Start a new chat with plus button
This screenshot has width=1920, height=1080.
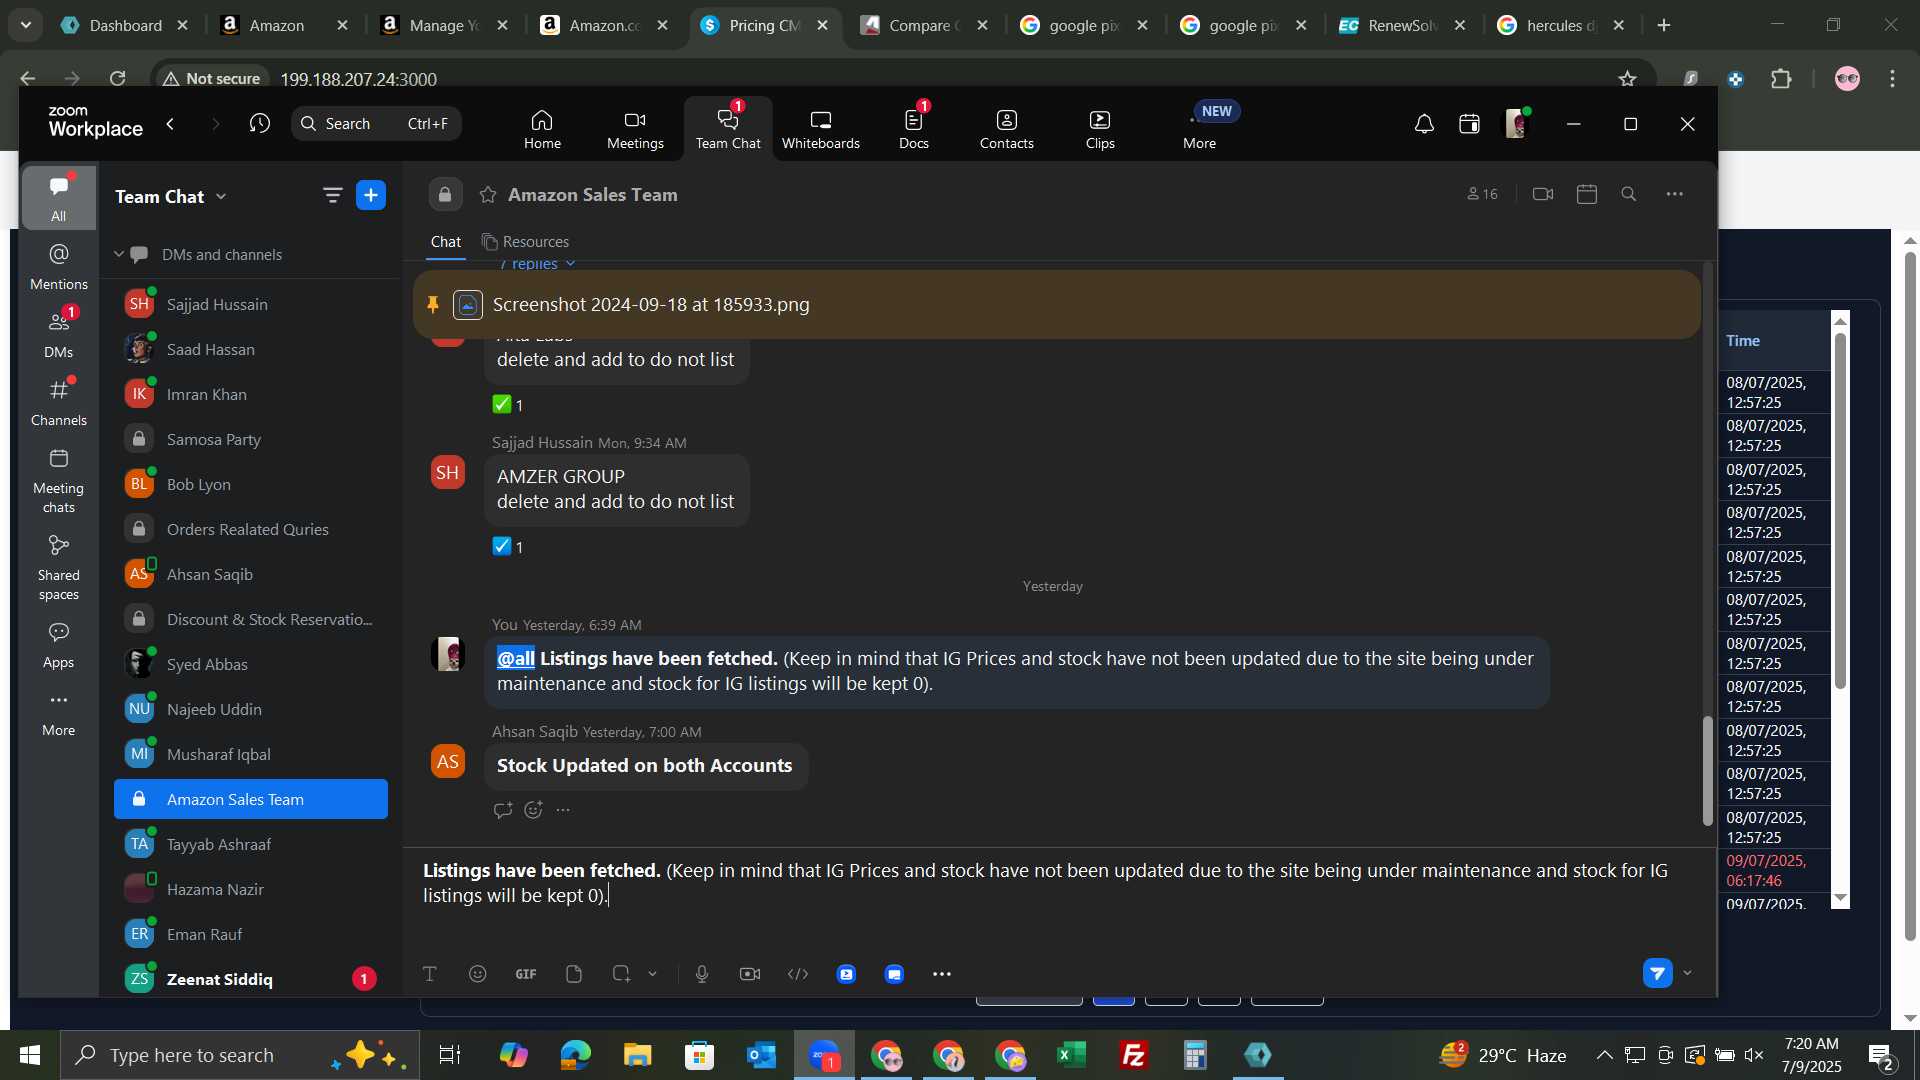point(371,196)
